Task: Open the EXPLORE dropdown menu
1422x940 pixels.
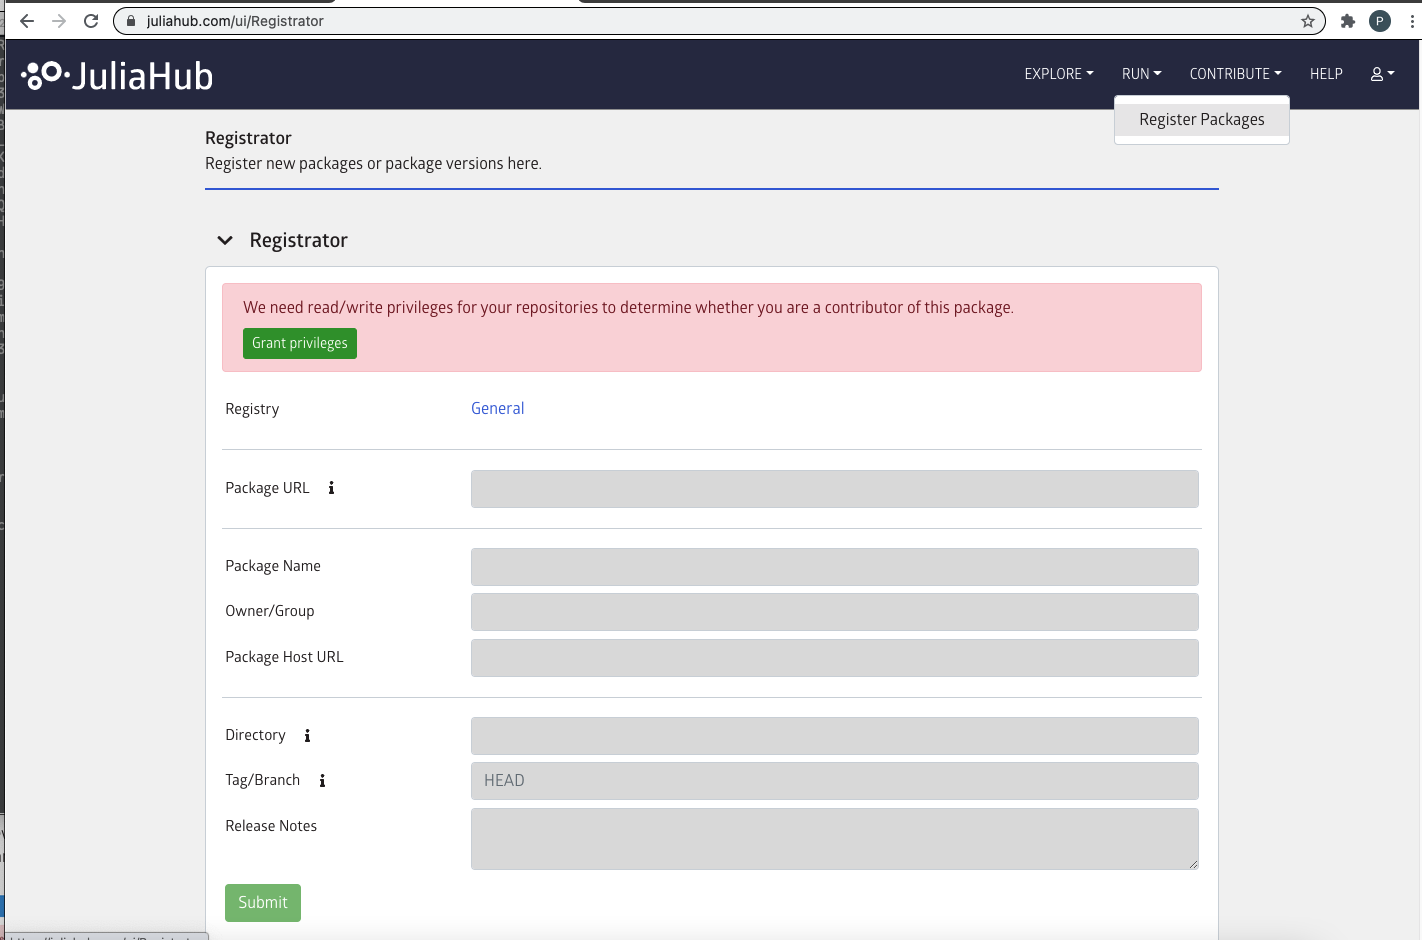Action: 1059,74
